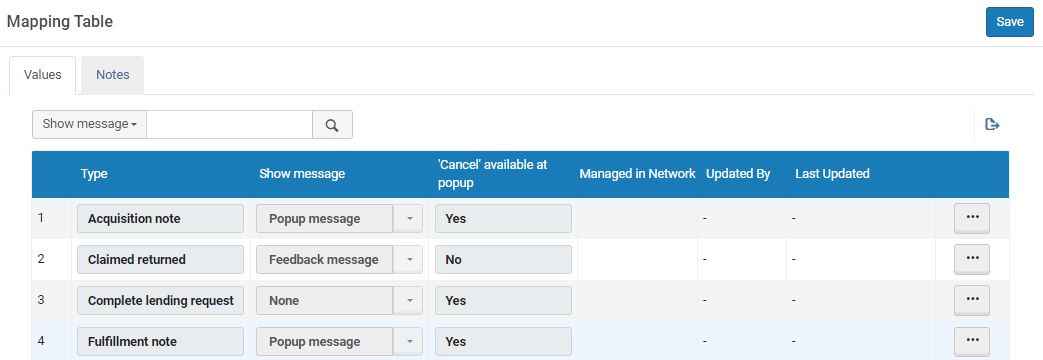Image resolution: width=1043 pixels, height=360 pixels.
Task: Click Cancel value 'Yes' for Complete lending request
Action: [504, 301]
